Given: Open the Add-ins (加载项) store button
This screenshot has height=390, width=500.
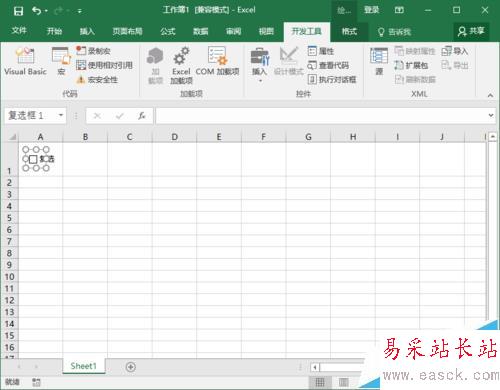Looking at the screenshot, I should coord(155,65).
